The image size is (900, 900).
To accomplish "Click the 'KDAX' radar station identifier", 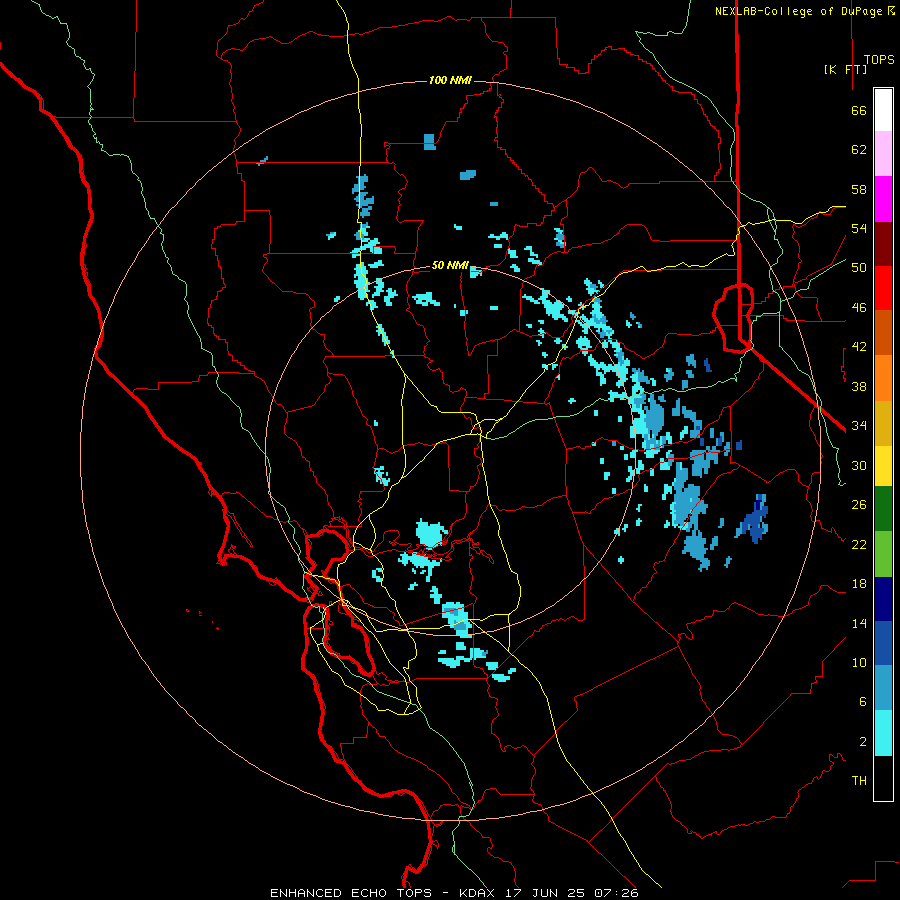I will click(479, 893).
